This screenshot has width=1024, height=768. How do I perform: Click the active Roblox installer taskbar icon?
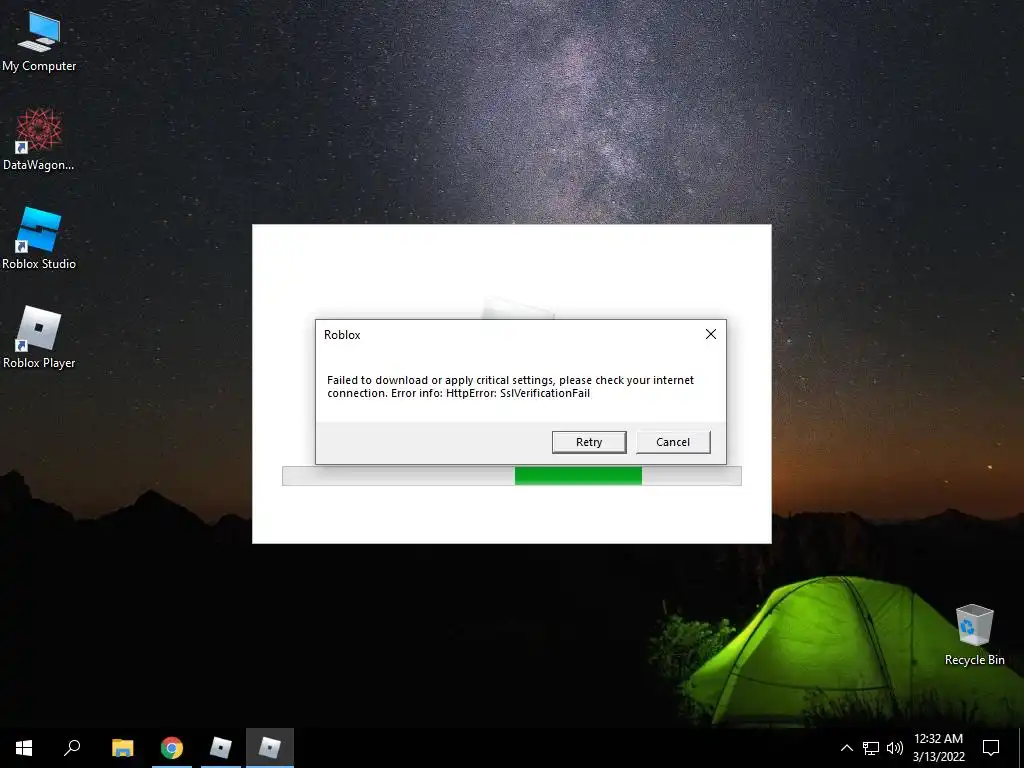point(270,748)
